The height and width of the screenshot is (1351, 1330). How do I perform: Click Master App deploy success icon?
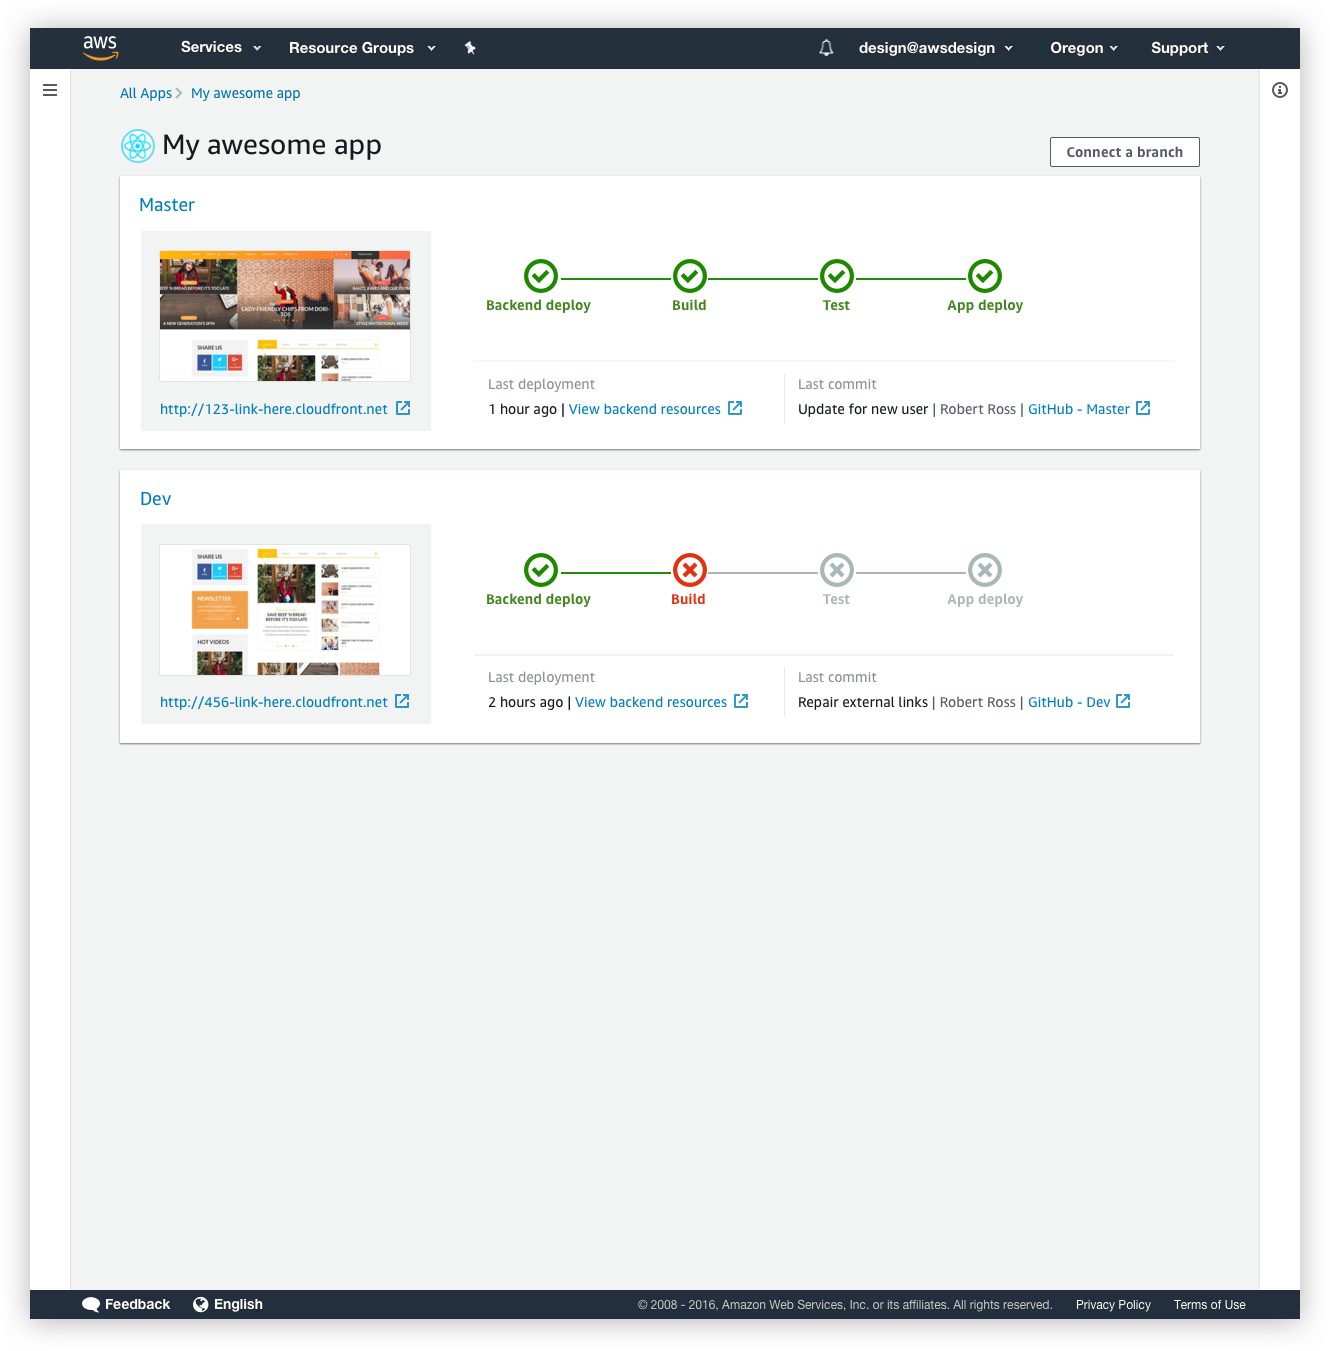pos(985,276)
